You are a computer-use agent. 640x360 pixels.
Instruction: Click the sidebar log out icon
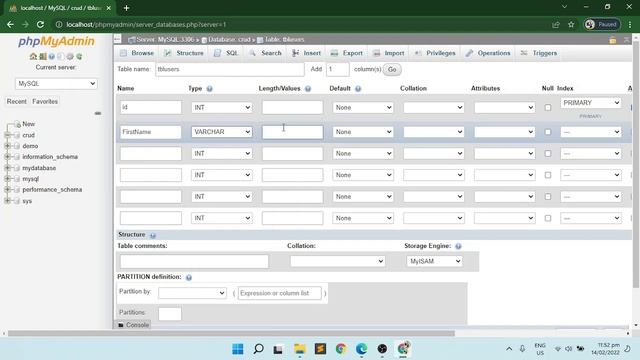click(43, 56)
